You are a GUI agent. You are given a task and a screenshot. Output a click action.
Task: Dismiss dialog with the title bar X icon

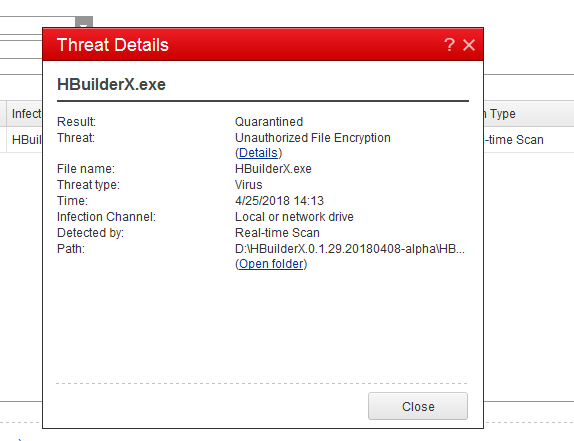(x=469, y=45)
